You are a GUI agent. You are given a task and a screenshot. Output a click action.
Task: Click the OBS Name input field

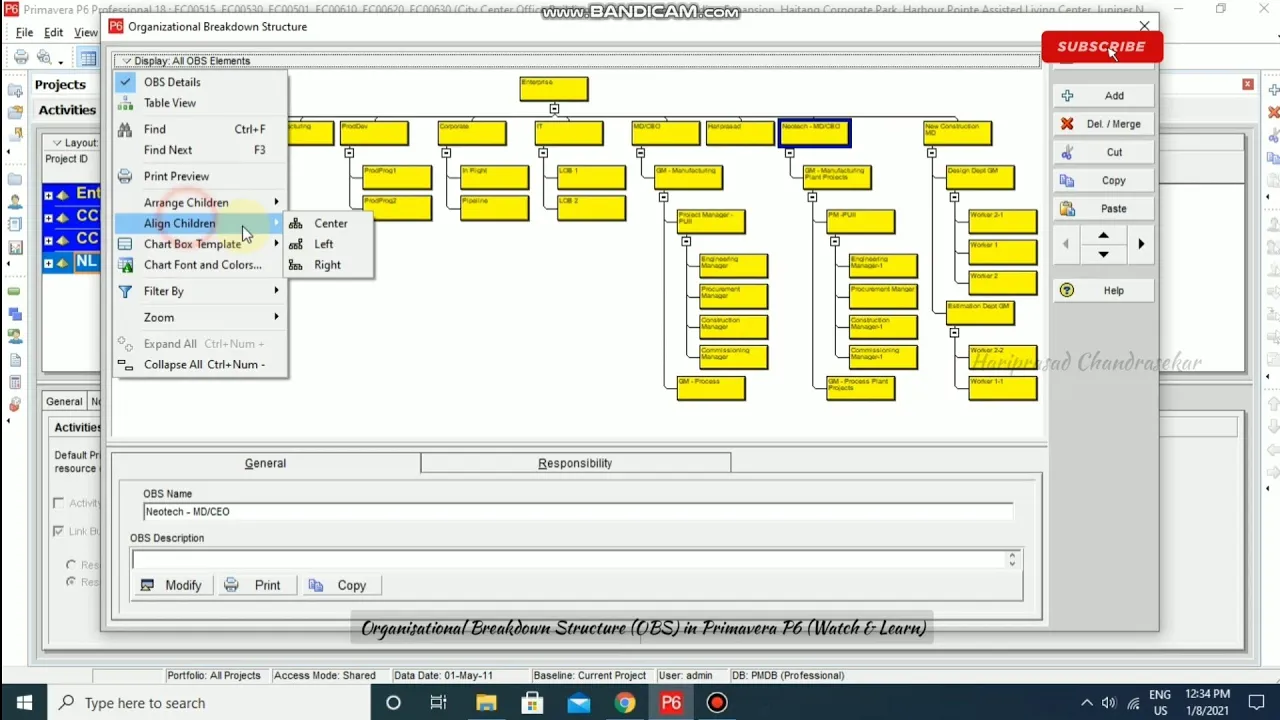(578, 512)
